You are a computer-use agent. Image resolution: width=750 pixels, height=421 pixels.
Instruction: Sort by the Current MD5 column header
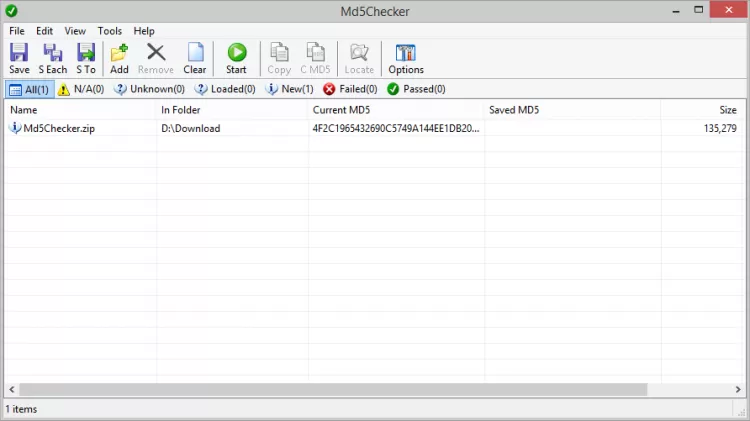[396, 110]
